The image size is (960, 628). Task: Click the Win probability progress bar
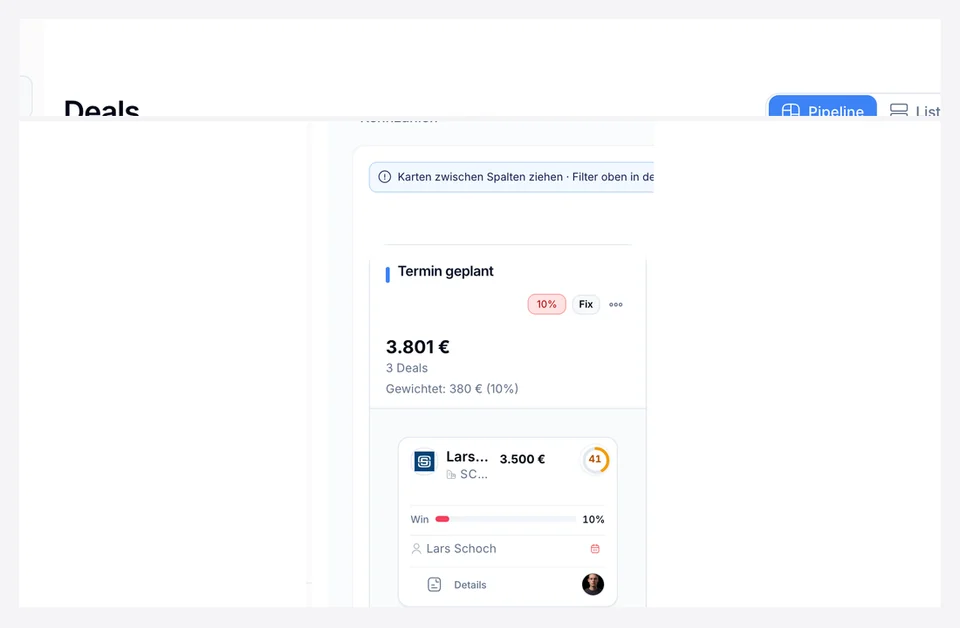point(505,519)
